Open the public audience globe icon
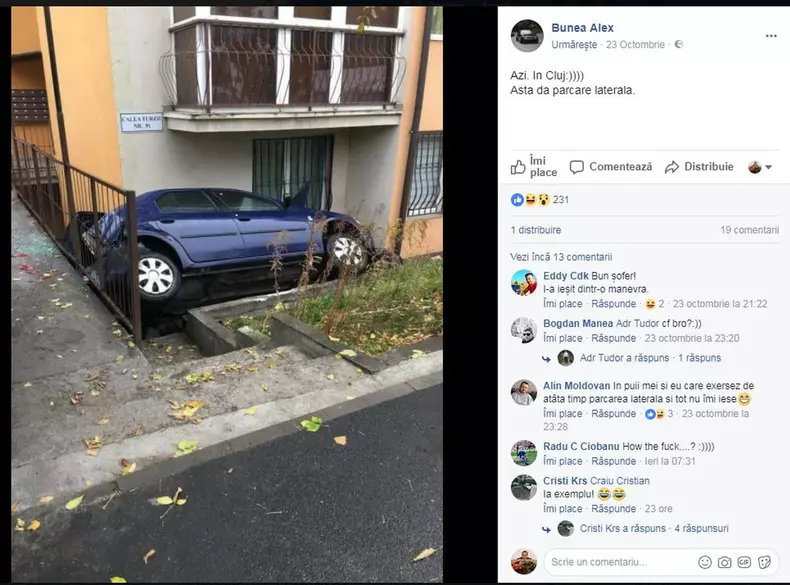 [679, 44]
